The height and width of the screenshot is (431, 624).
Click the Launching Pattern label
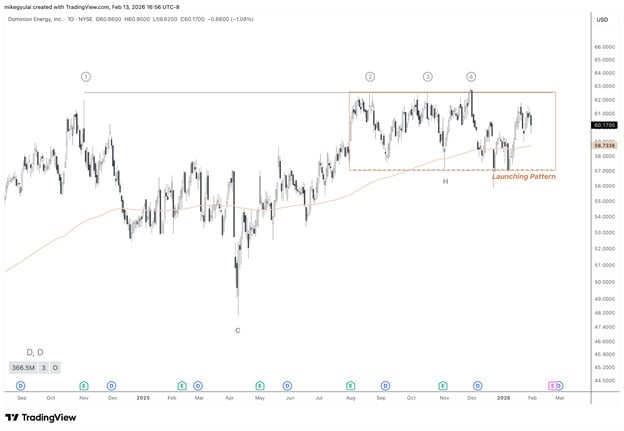tap(524, 177)
